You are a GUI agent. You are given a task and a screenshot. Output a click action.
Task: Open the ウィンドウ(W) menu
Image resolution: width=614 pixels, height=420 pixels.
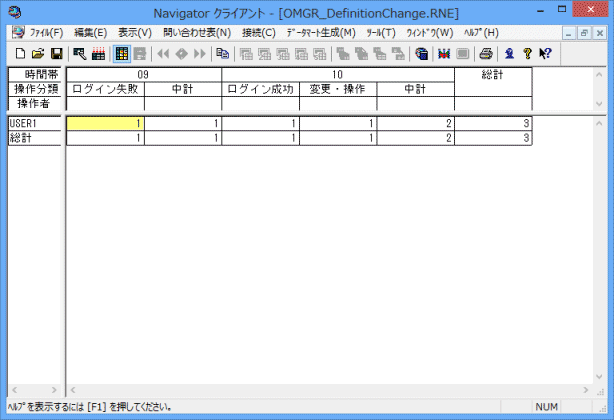[430, 33]
